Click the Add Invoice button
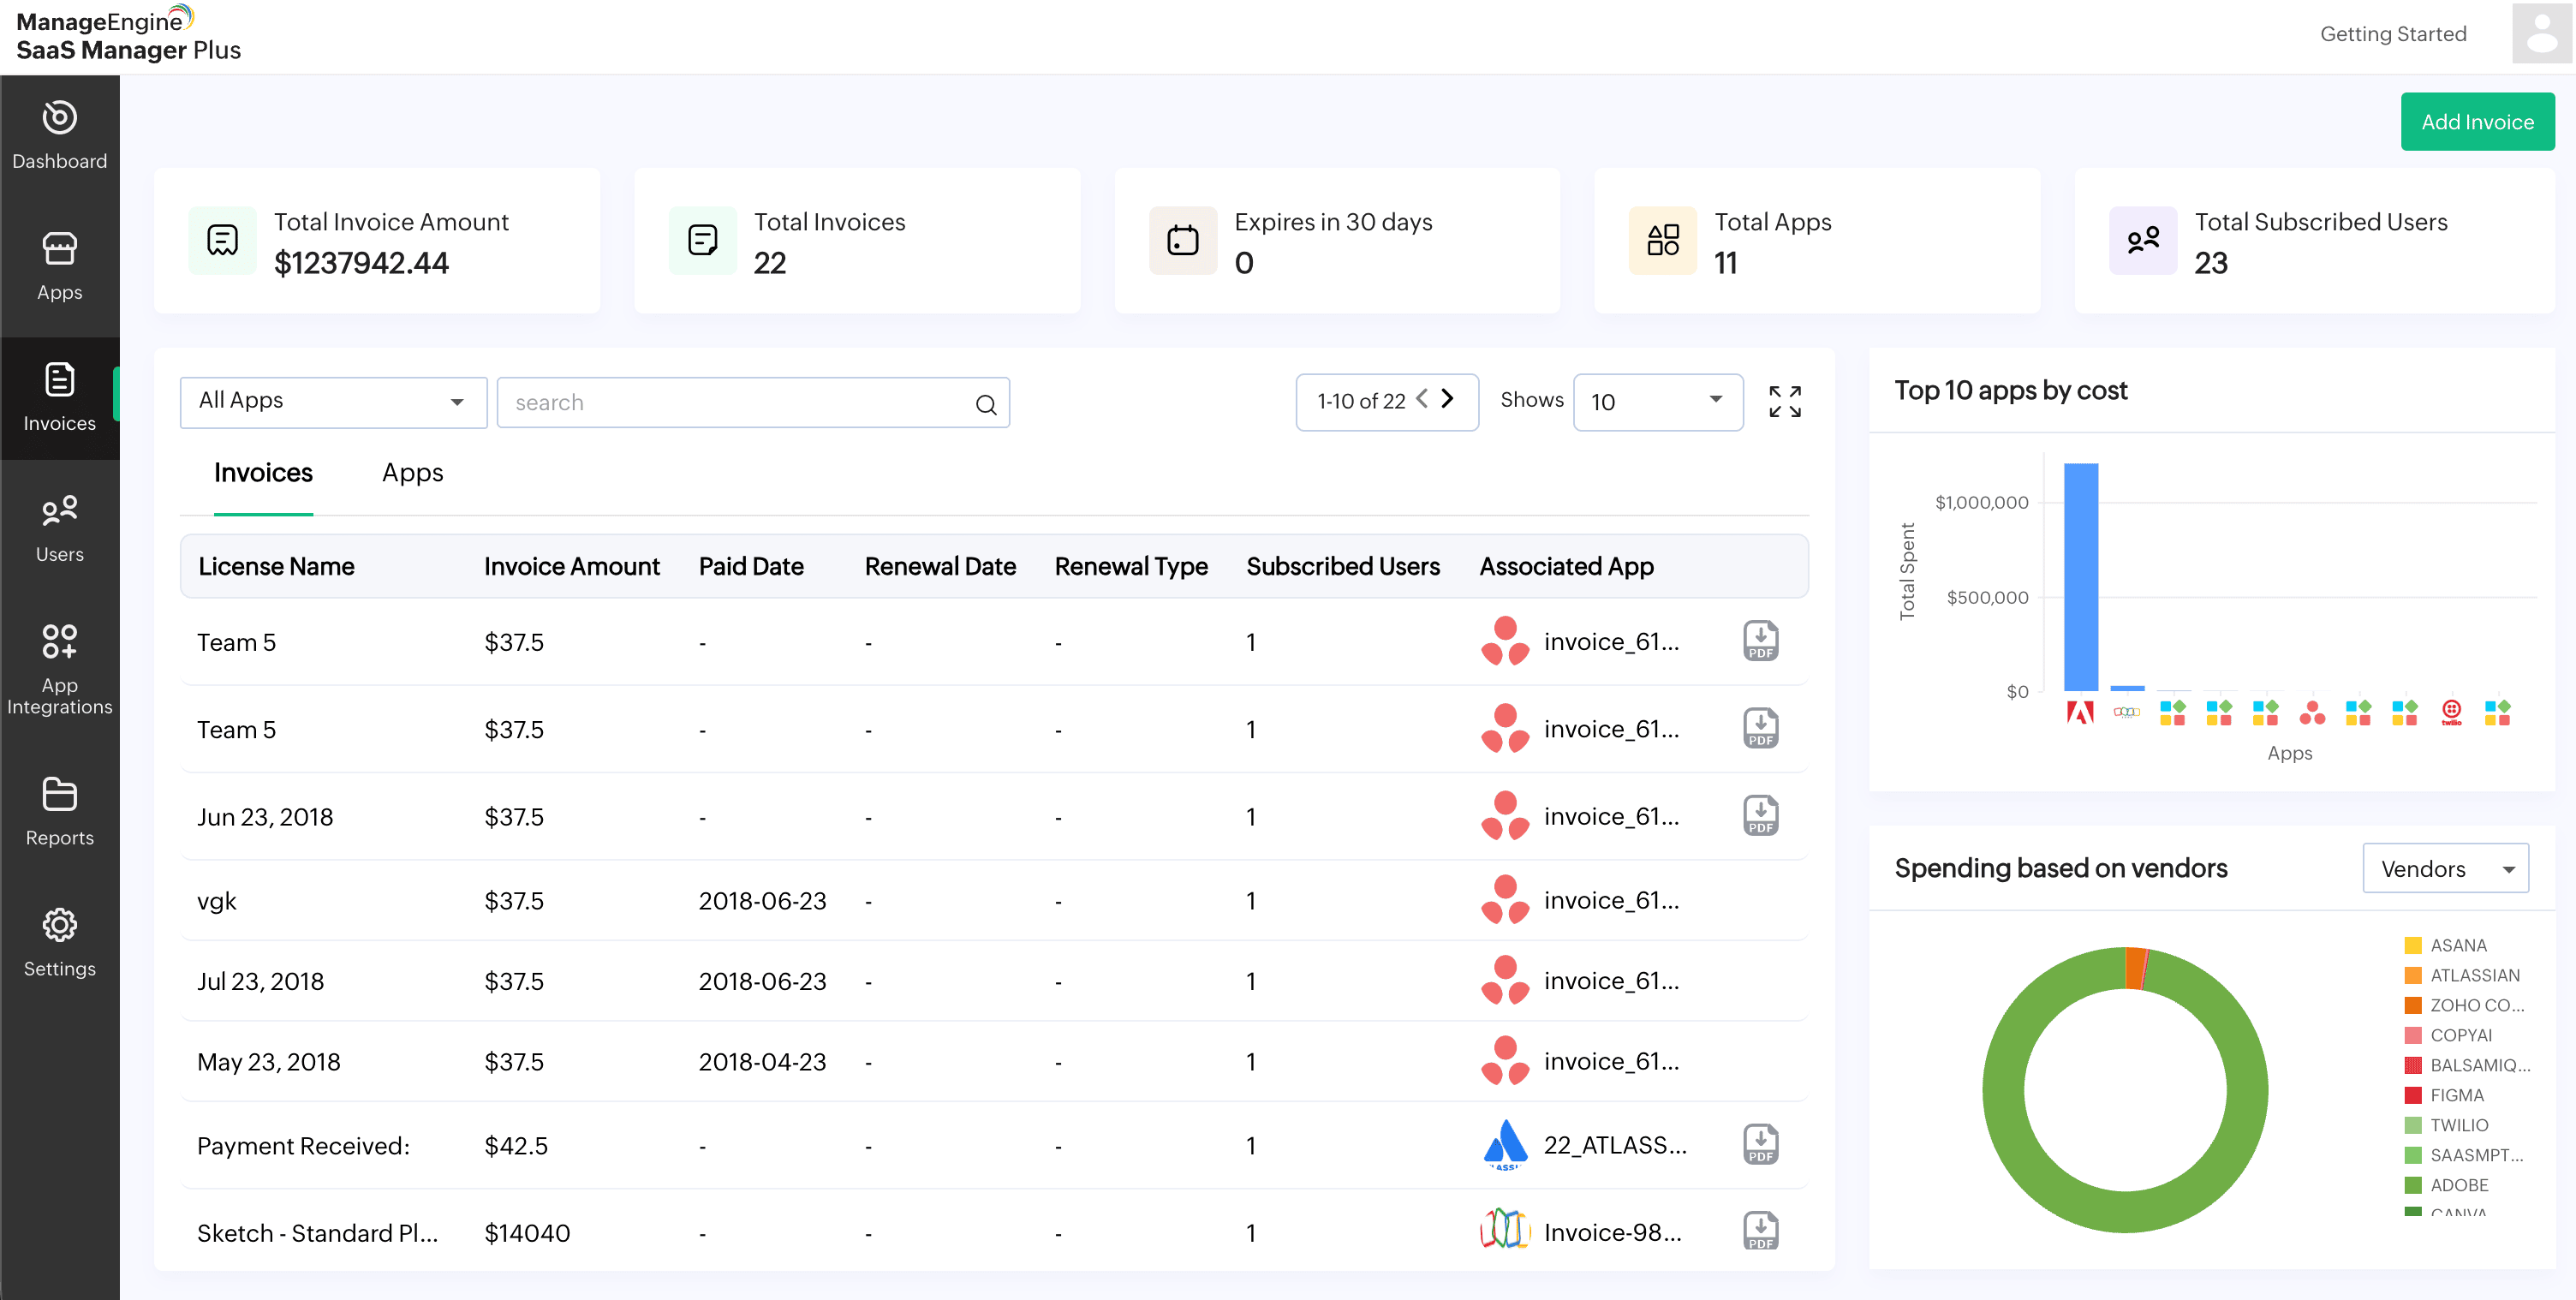Viewport: 2576px width, 1300px height. (x=2477, y=122)
